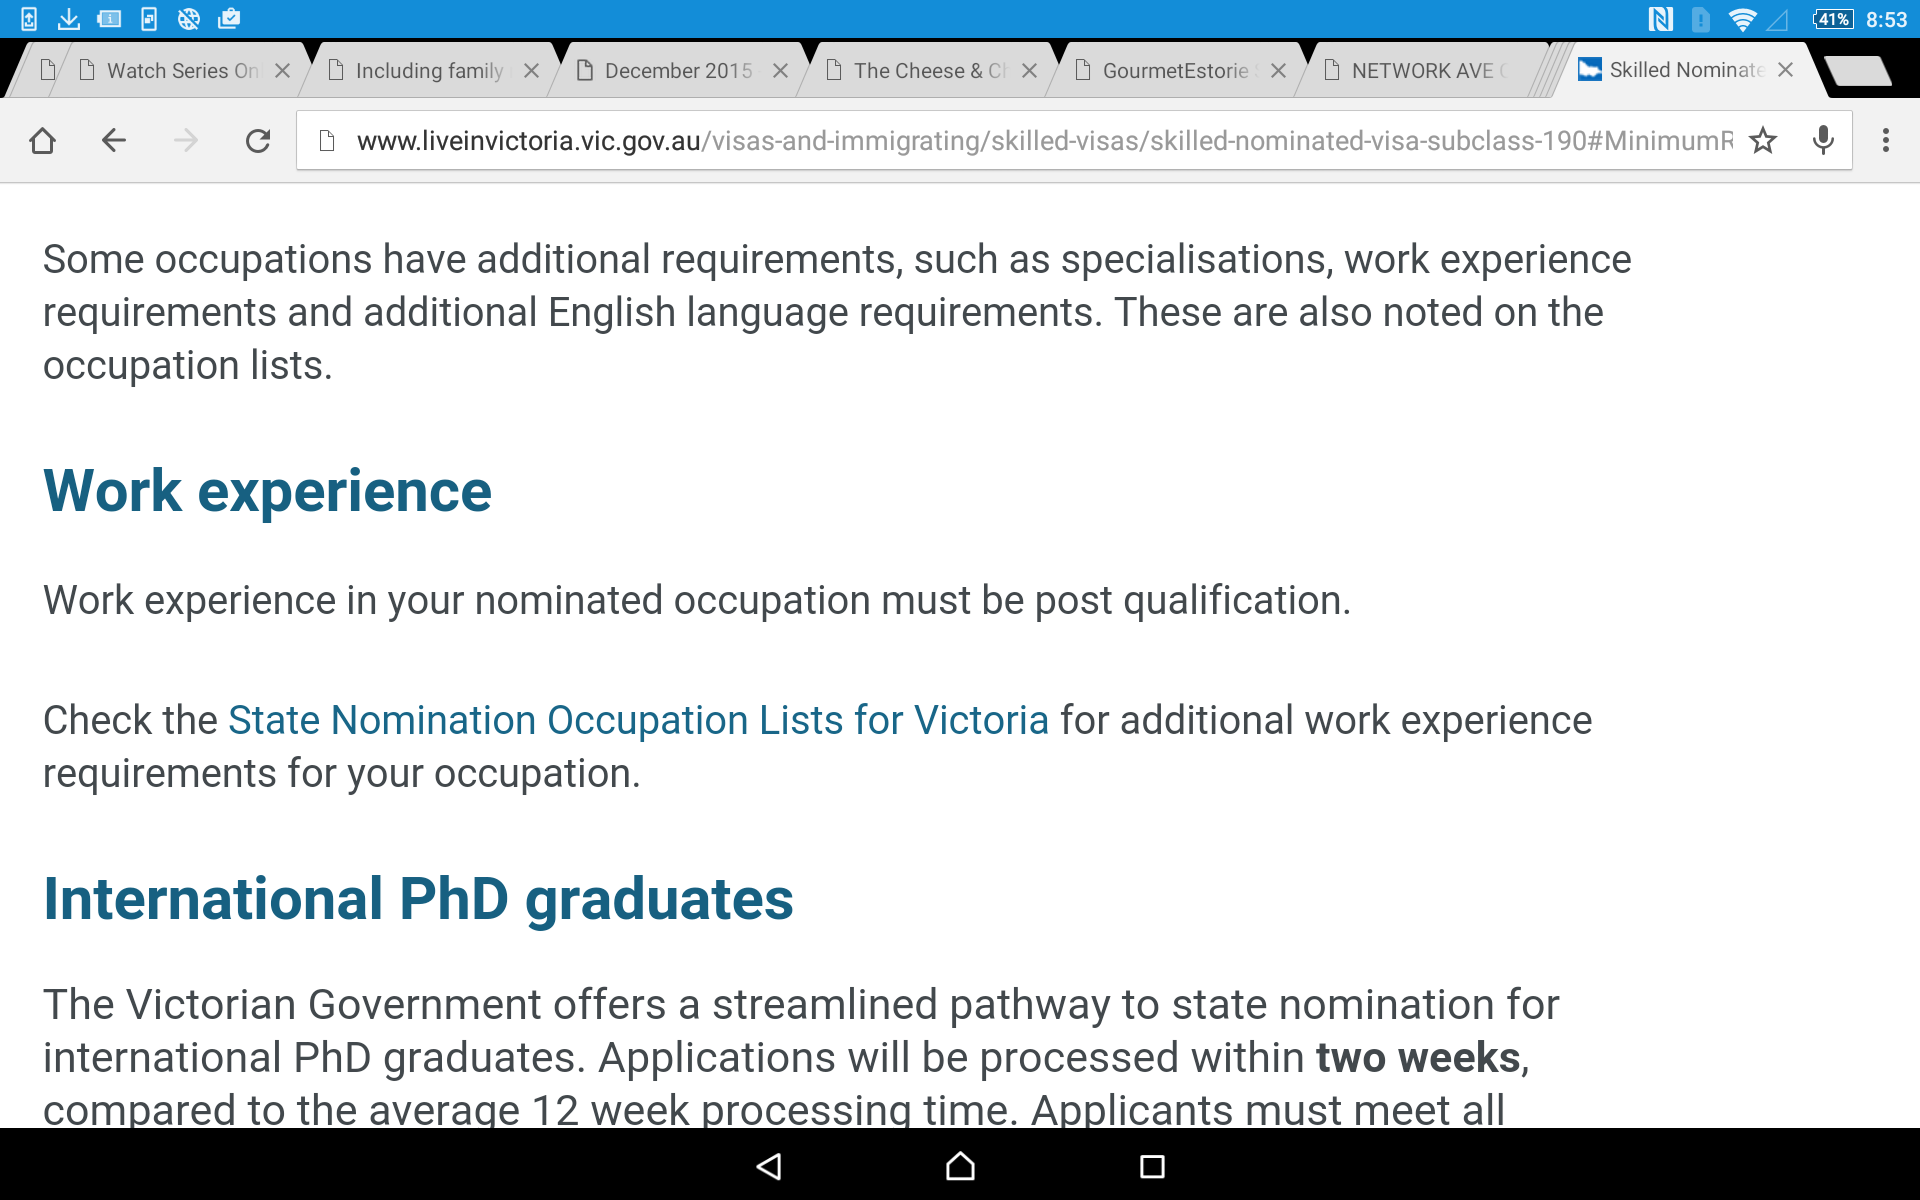Close the Skilled Nominated tab
This screenshot has width=1920, height=1200.
(x=1785, y=70)
